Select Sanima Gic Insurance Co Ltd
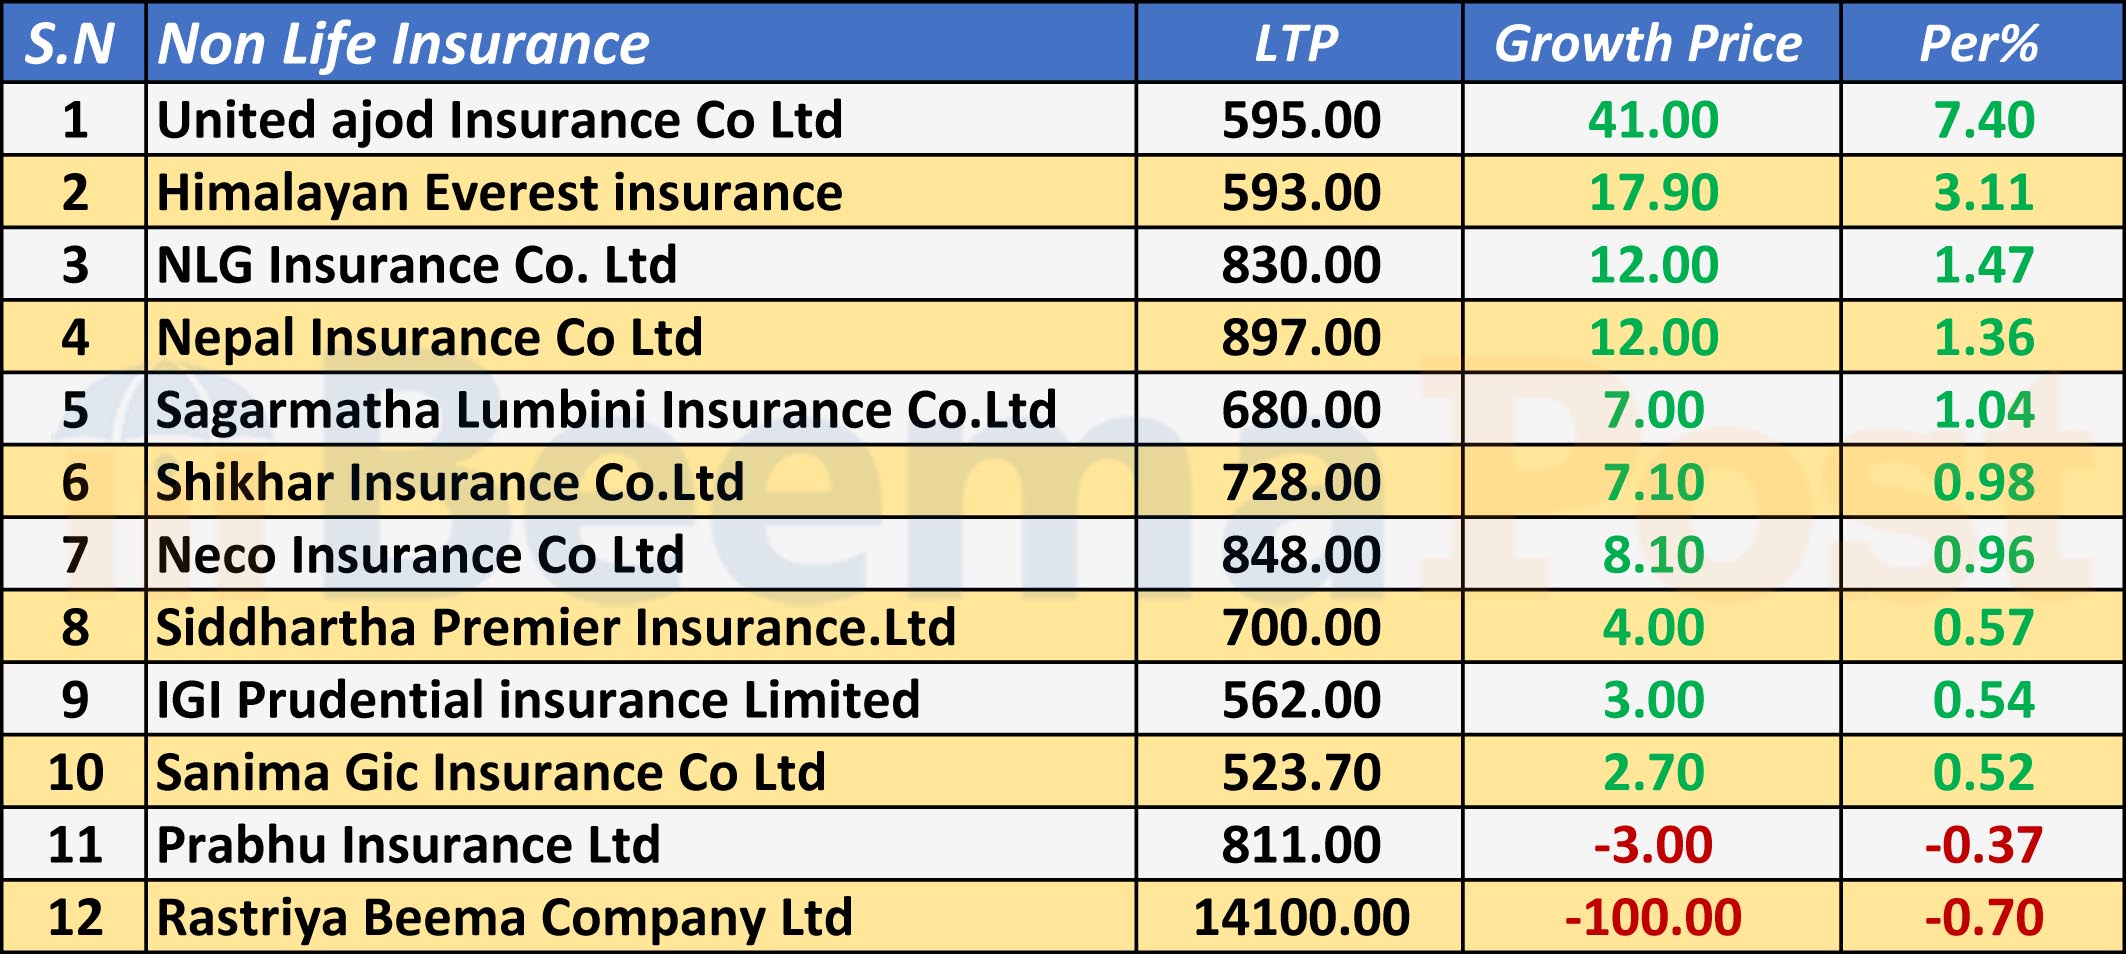Image resolution: width=2126 pixels, height=954 pixels. pos(491,772)
